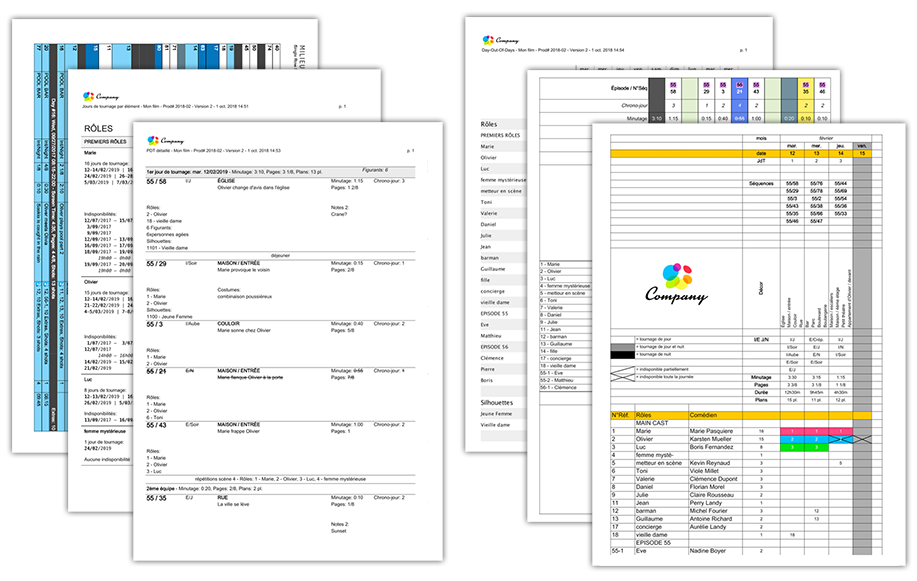Select the 'répétitions scène 4' row
The width and height of the screenshot is (917, 581).
pyautogui.click(x=281, y=479)
